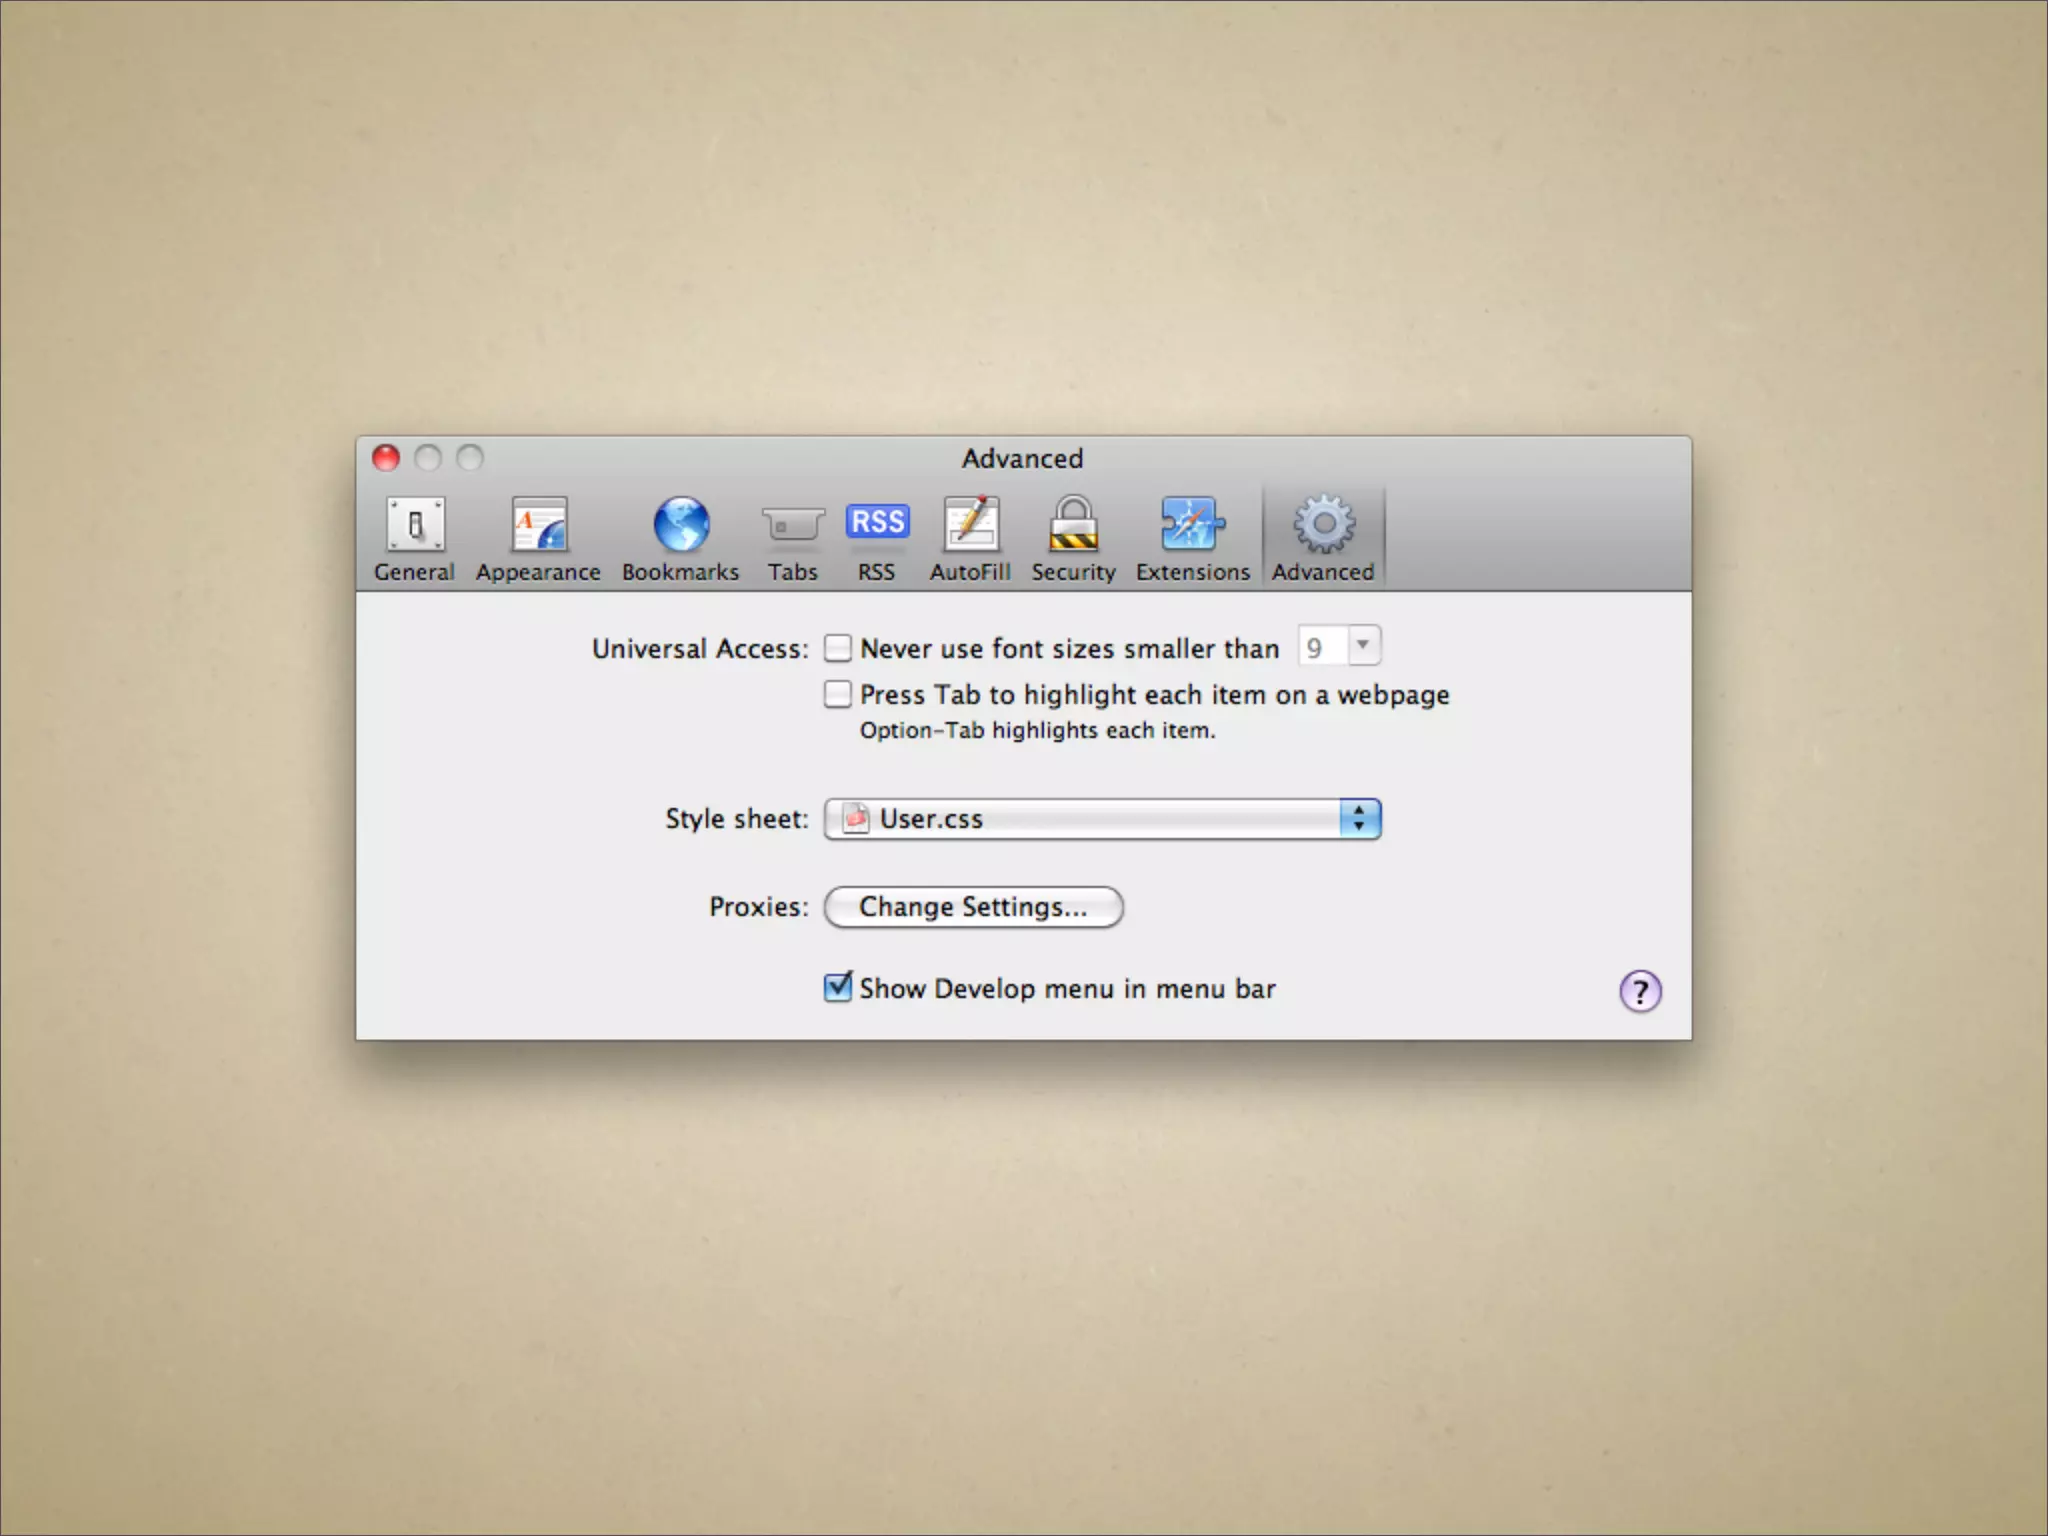Screen dimensions: 2048x1536
Task: Open help with the question mark button
Action: coord(1640,992)
